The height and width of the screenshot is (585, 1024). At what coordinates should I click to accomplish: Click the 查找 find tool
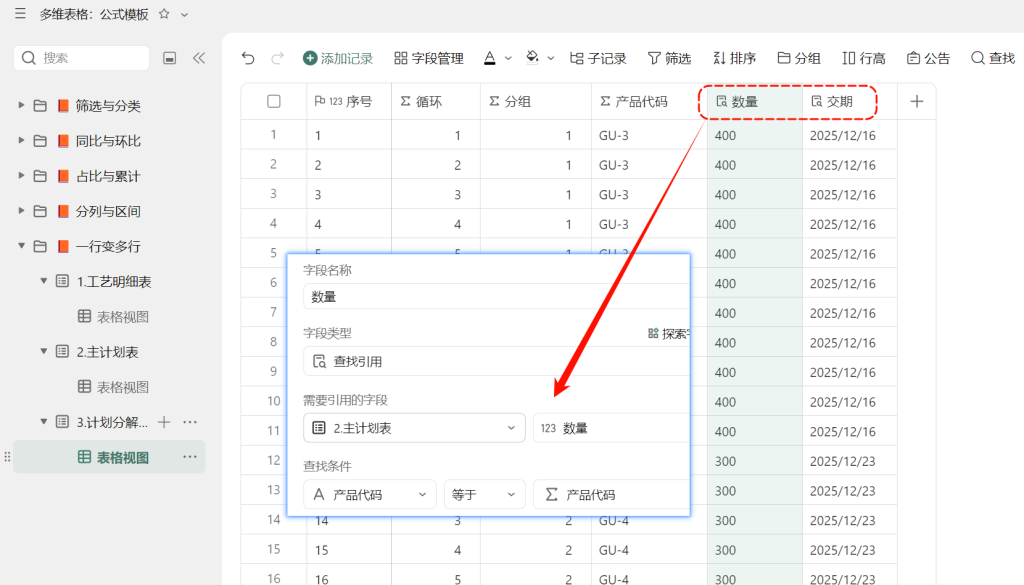click(x=993, y=58)
